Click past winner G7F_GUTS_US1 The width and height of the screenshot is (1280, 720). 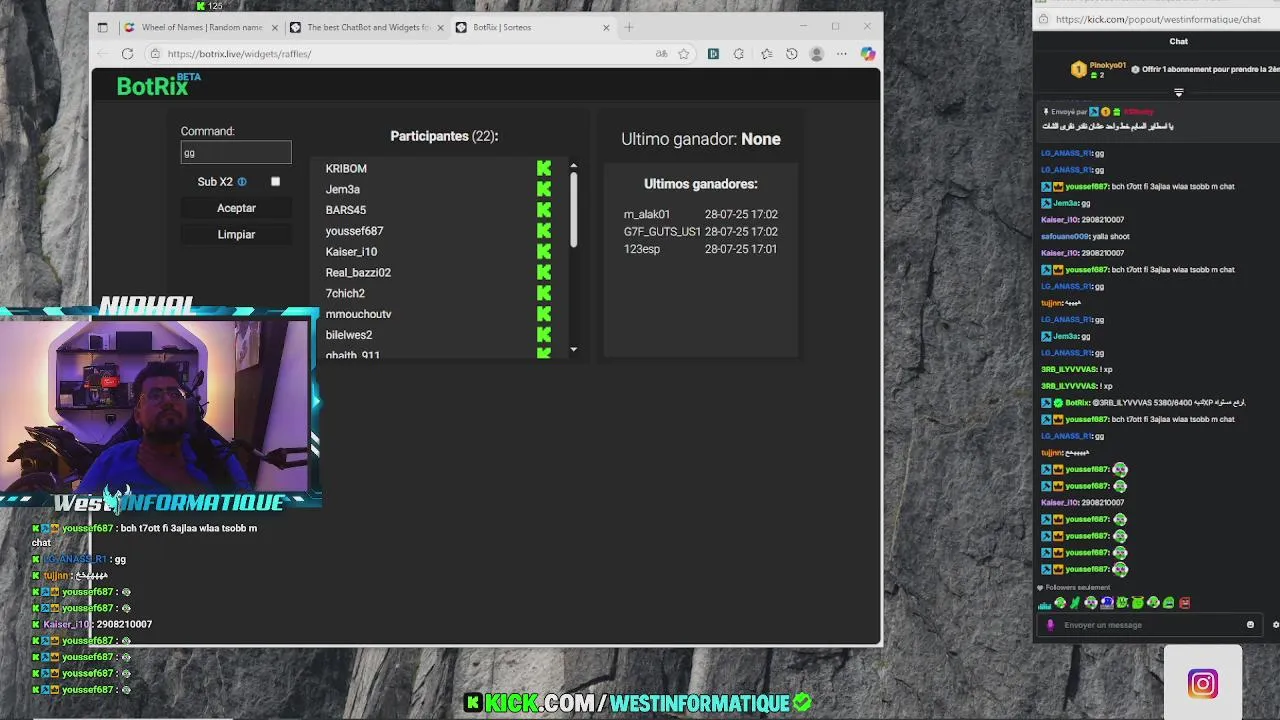tap(662, 231)
